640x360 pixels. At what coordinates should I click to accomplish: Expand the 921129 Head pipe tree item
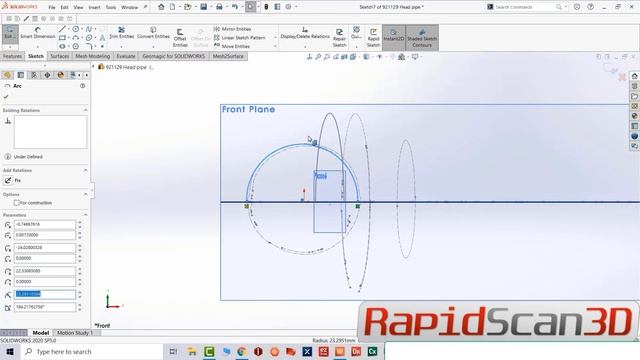(93, 67)
